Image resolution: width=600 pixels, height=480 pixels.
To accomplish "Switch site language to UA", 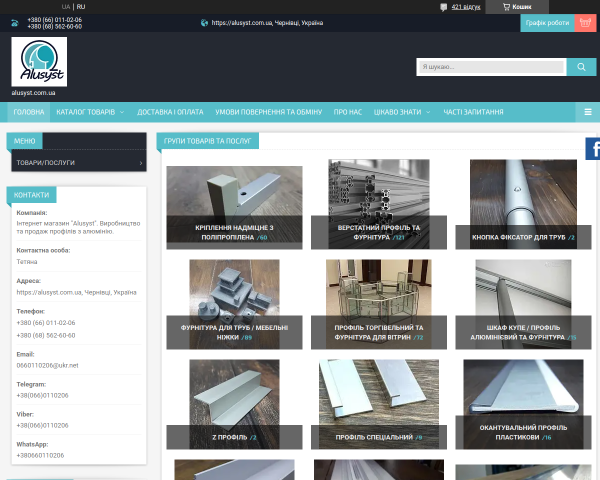I will click(66, 7).
